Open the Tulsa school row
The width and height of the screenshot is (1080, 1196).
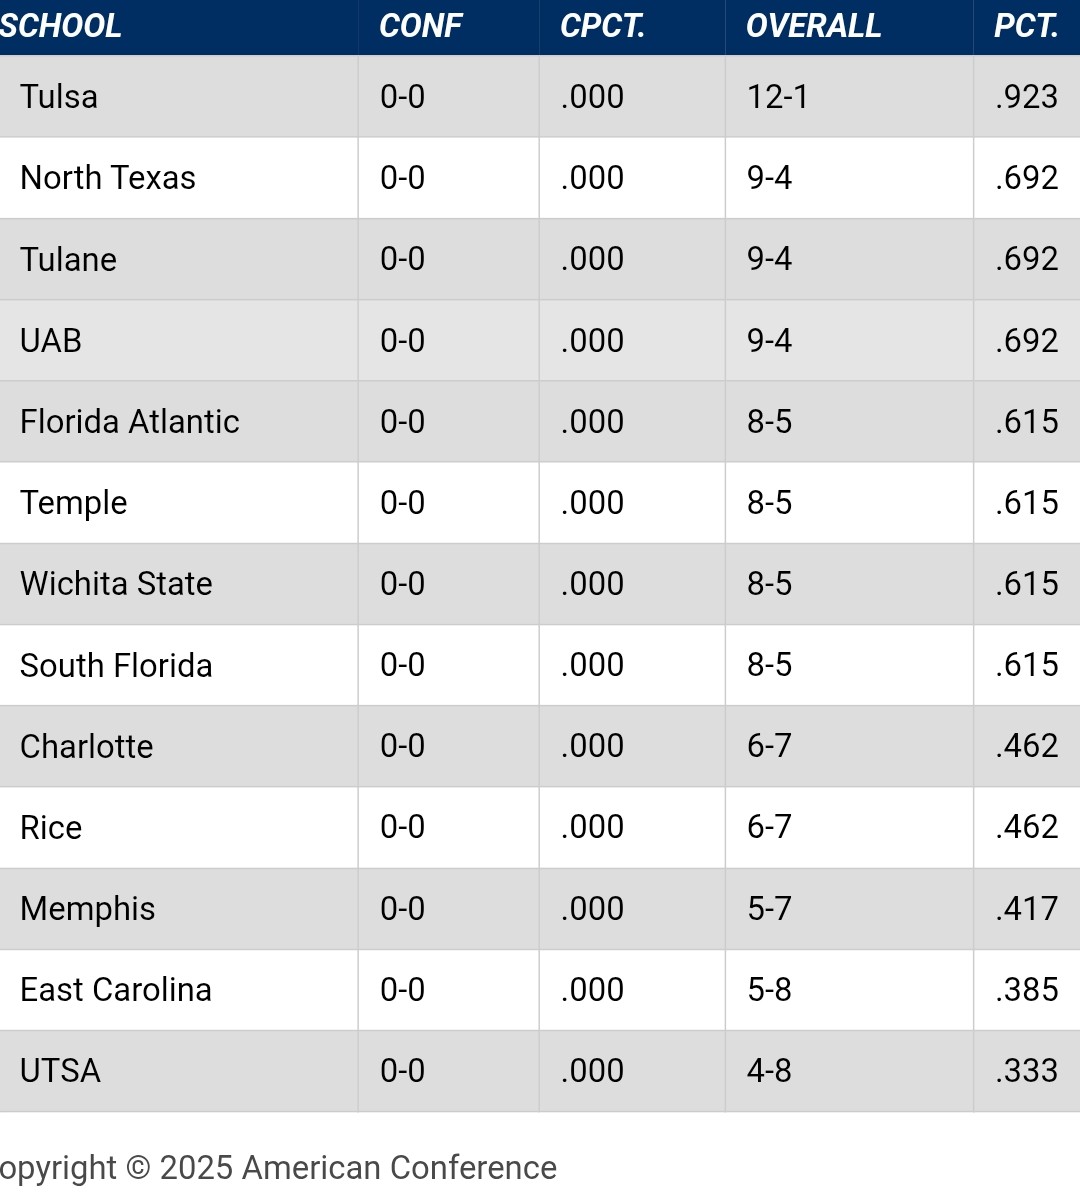59,97
